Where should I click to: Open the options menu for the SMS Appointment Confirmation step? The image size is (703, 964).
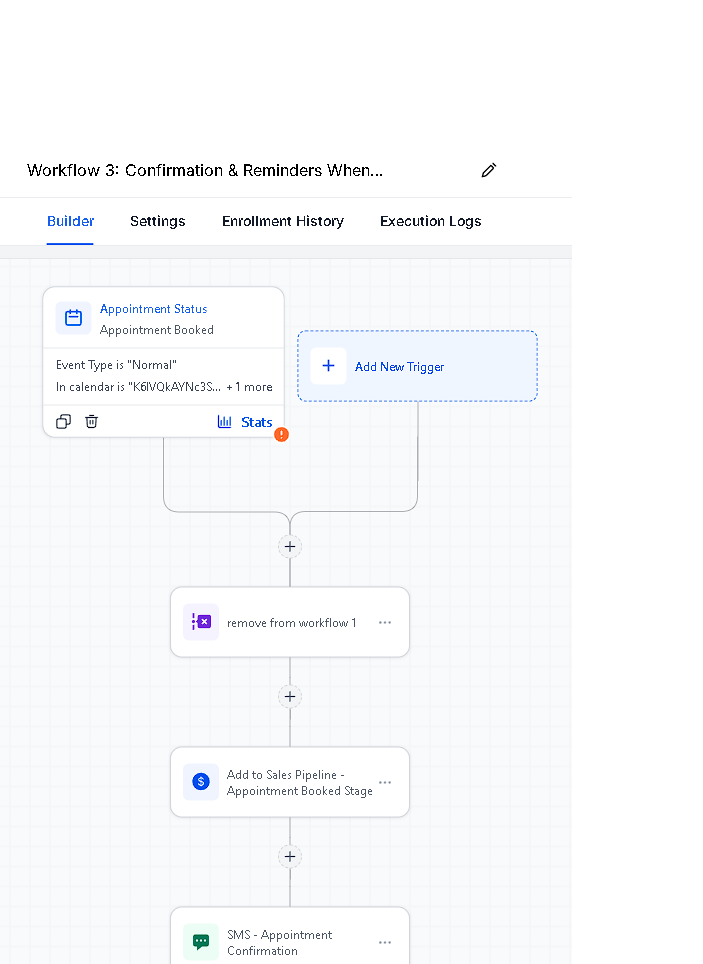[385, 942]
